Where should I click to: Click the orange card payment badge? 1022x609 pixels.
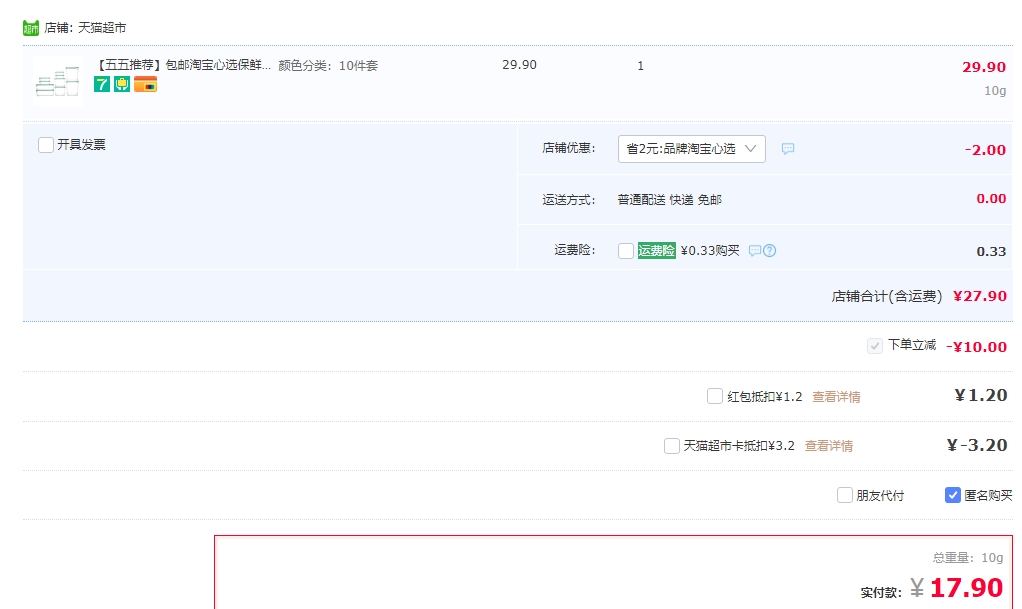coord(145,84)
